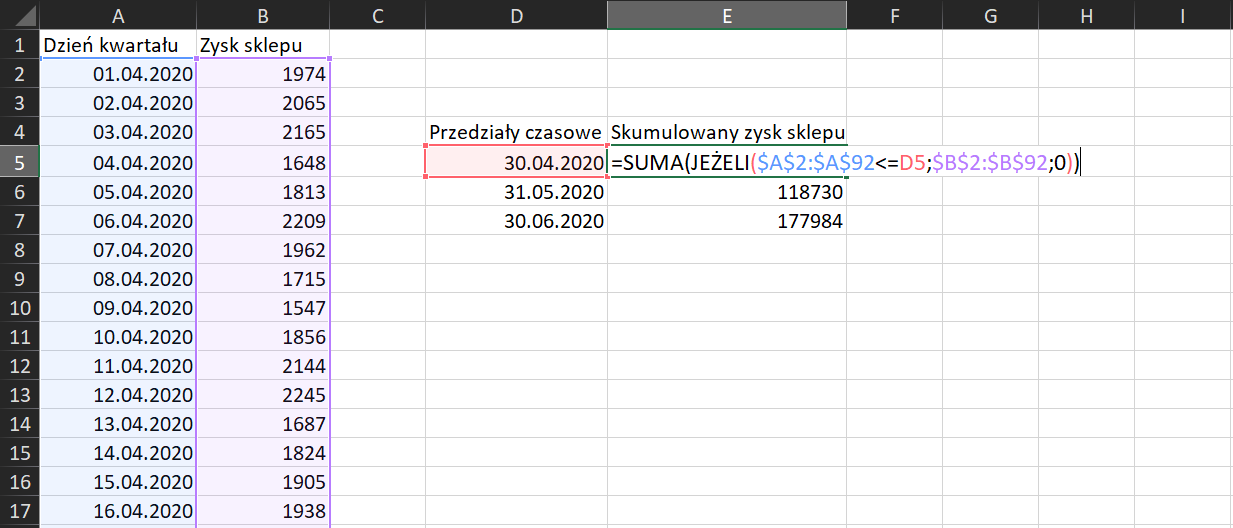The width and height of the screenshot is (1233, 528).
Task: Click the profit cell 2209
Action: (x=263, y=220)
